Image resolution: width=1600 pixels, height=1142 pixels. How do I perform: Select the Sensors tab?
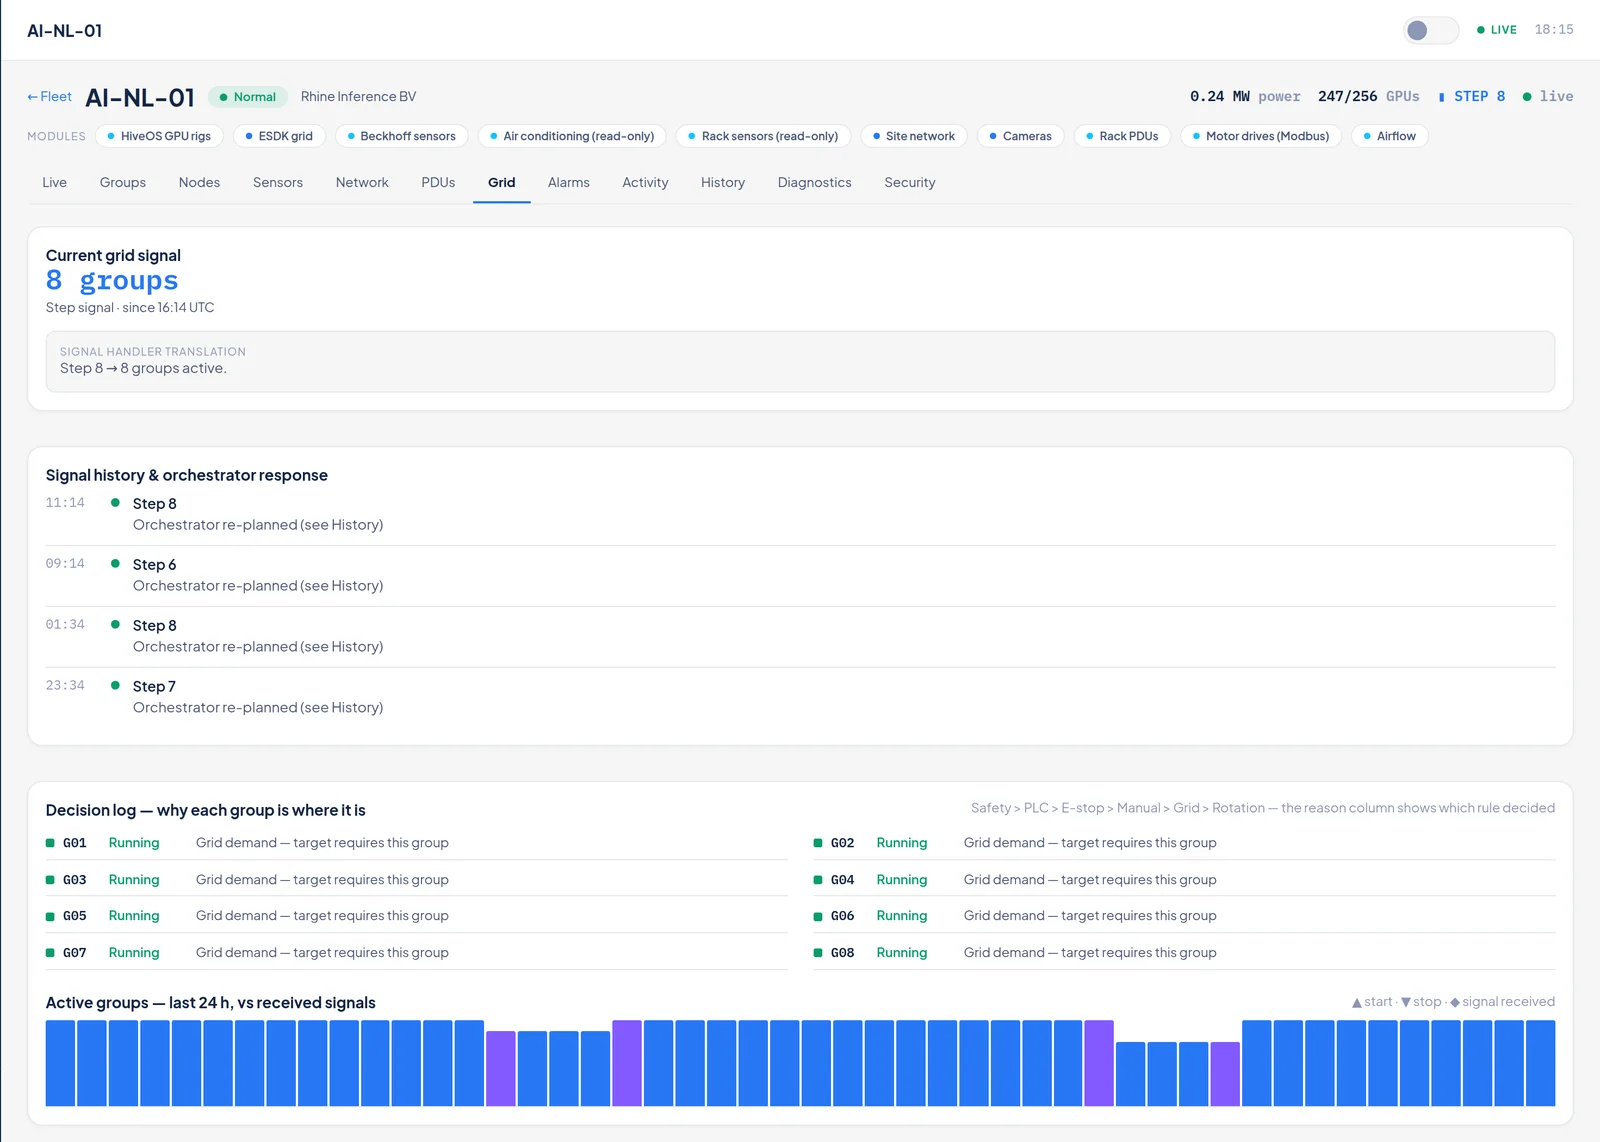278,182
